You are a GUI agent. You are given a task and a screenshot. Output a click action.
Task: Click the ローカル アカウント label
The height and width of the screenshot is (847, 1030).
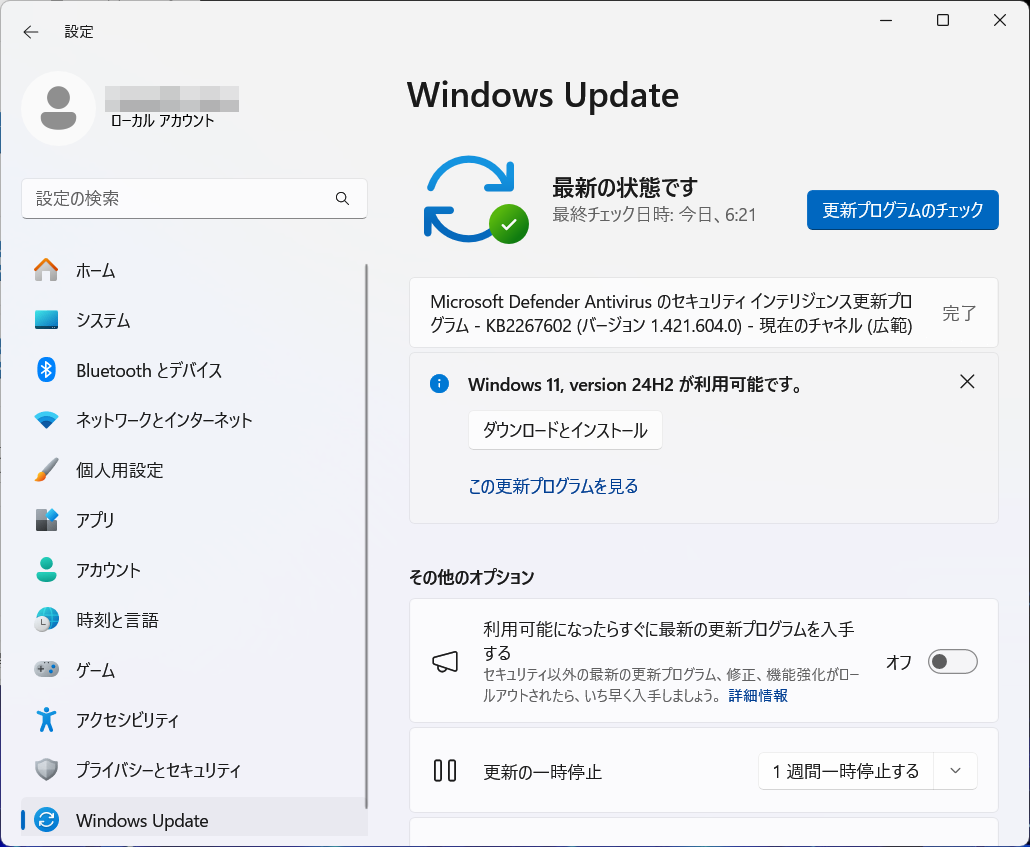pyautogui.click(x=162, y=121)
